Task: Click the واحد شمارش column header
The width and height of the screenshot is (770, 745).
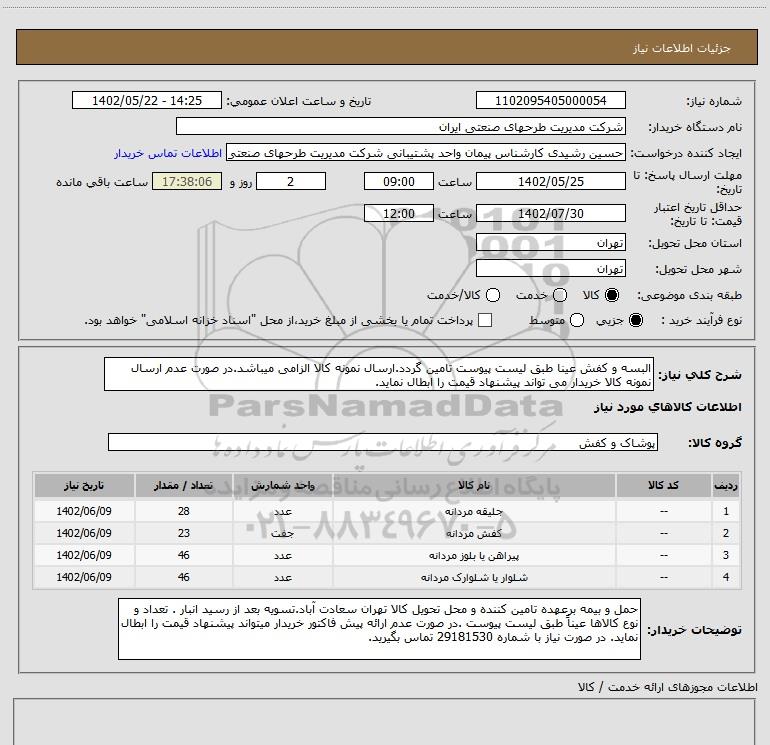Action: coord(283,486)
